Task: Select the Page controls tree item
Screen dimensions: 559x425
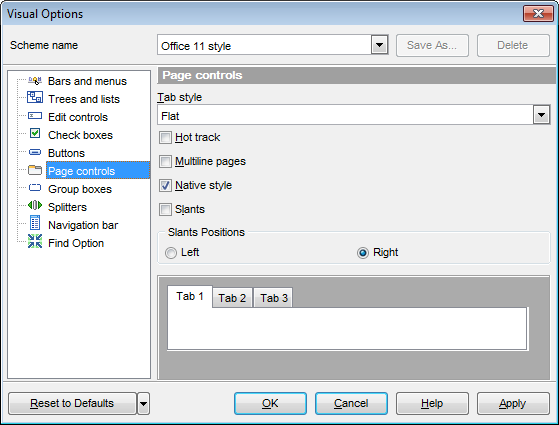Action: [x=98, y=170]
